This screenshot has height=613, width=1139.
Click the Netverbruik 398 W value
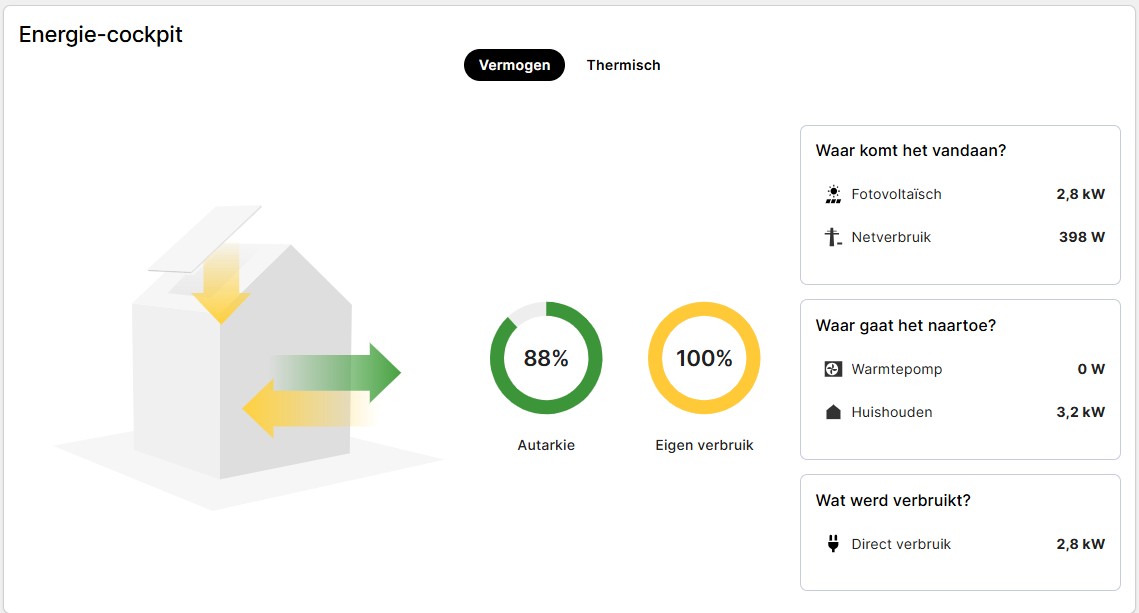click(x=1082, y=238)
